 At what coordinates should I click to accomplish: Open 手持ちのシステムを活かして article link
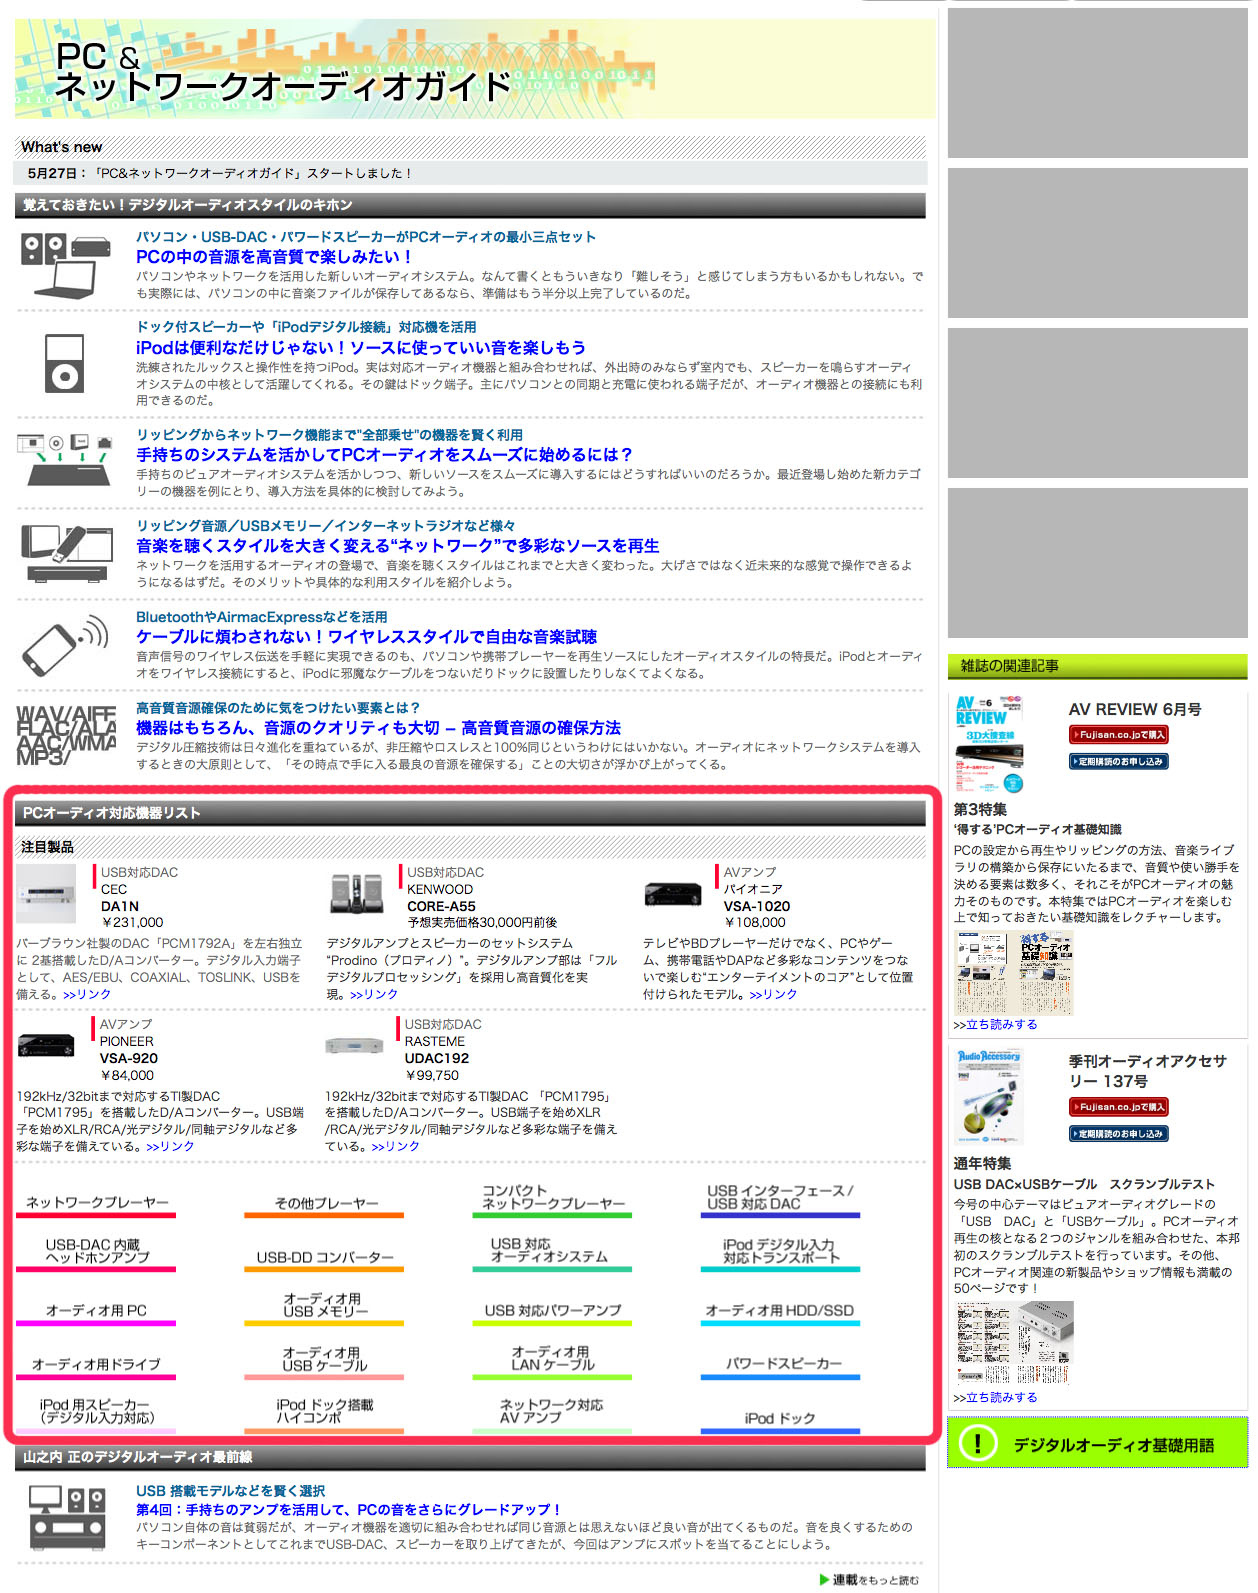click(x=384, y=455)
